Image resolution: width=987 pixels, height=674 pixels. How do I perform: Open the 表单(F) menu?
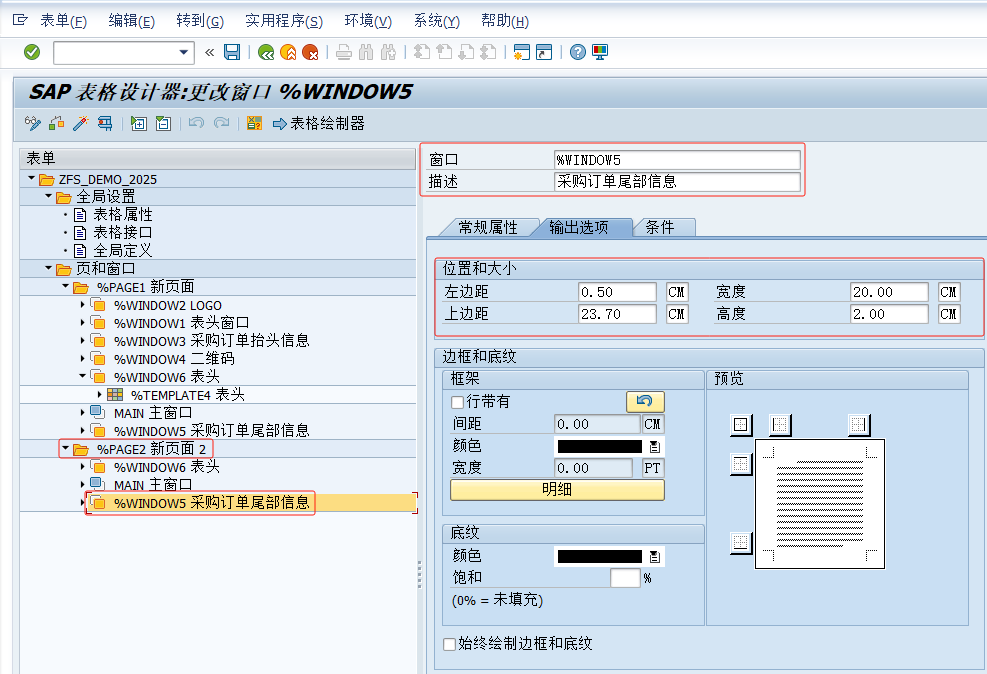point(64,21)
